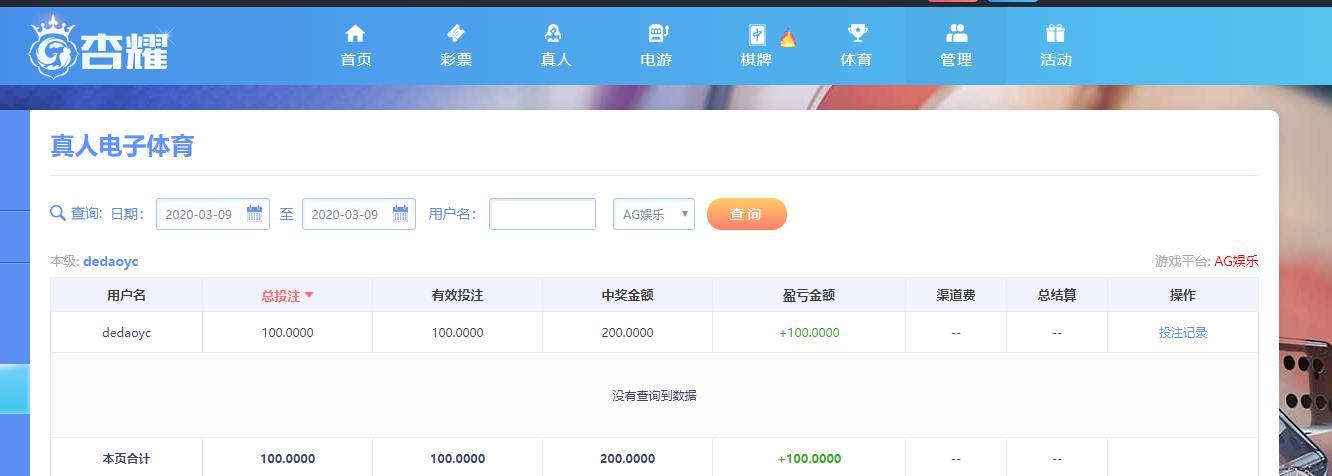
Task: Click the 活动 gift box icon
Action: click(1055, 34)
